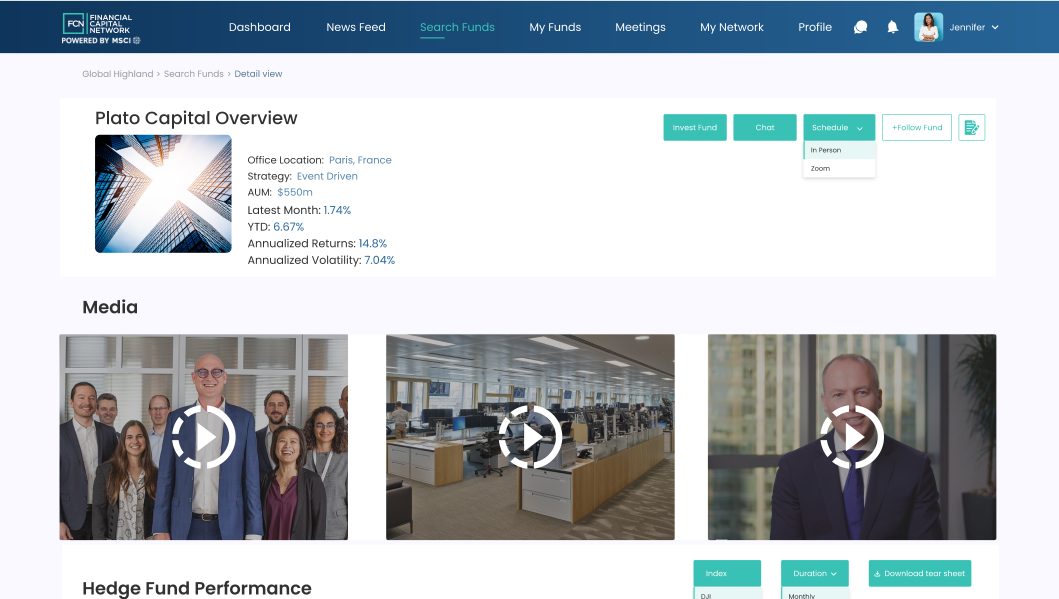This screenshot has height=599, width=1059.
Task: Open the notifications bell
Action: tap(892, 27)
